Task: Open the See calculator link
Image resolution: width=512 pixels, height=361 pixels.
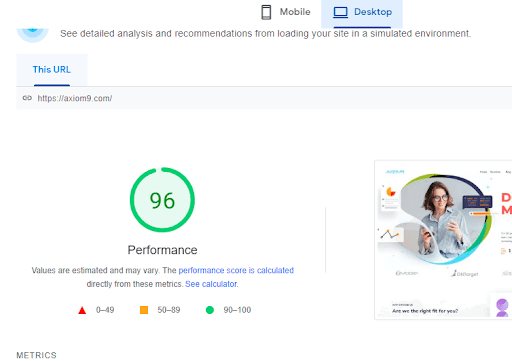Action: coord(212,284)
